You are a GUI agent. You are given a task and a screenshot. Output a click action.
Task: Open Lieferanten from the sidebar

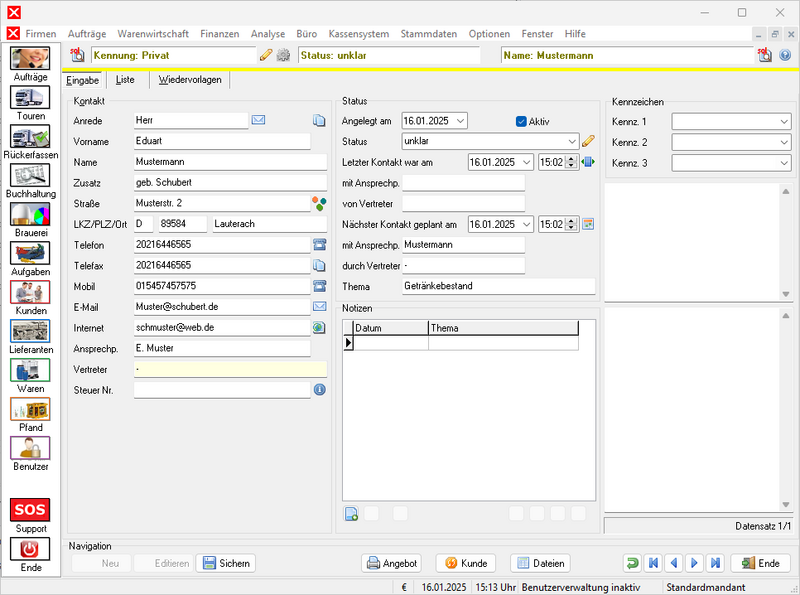tap(30, 331)
